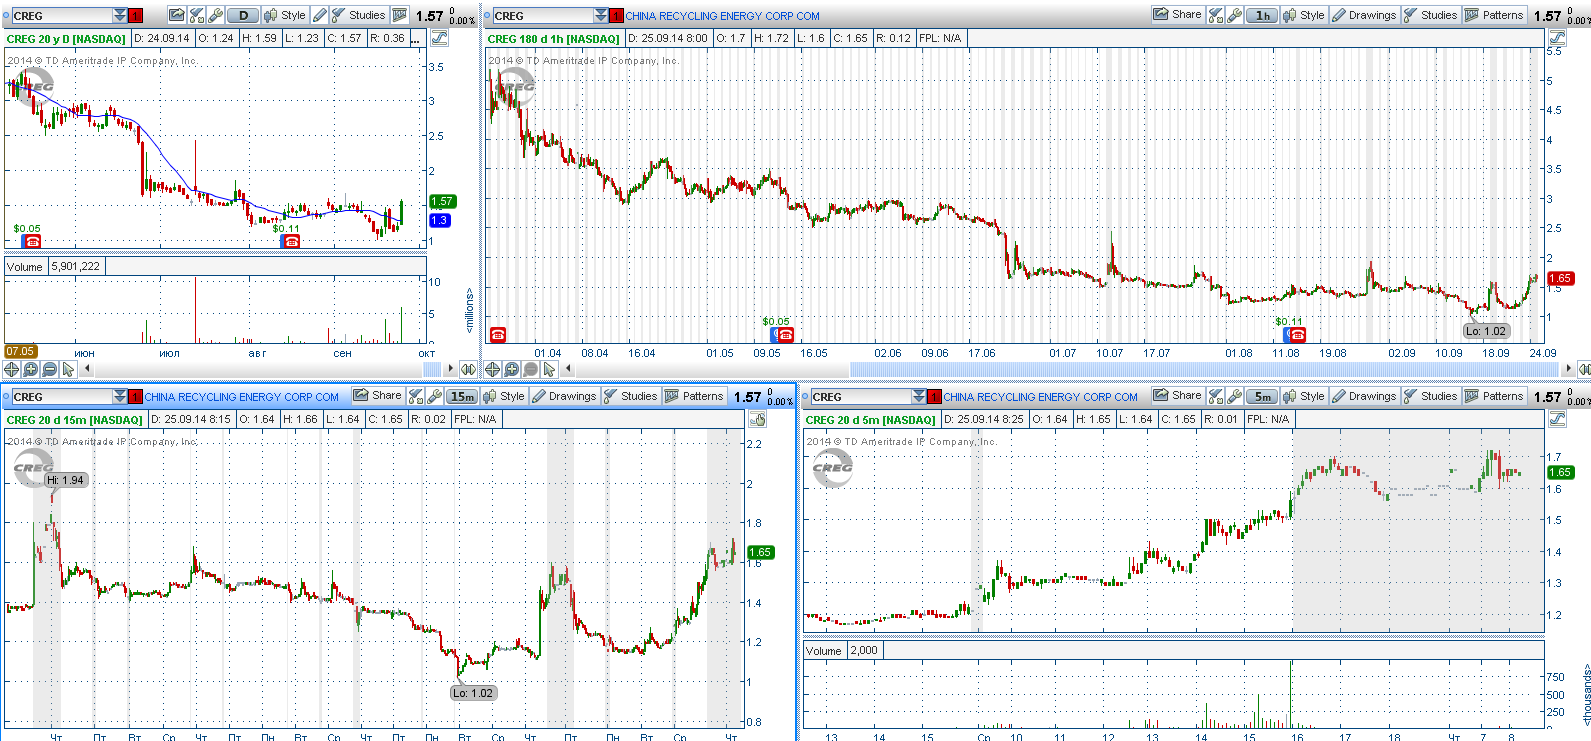Expand the time axis with the double-arrow icon under the daily chart

[467, 369]
